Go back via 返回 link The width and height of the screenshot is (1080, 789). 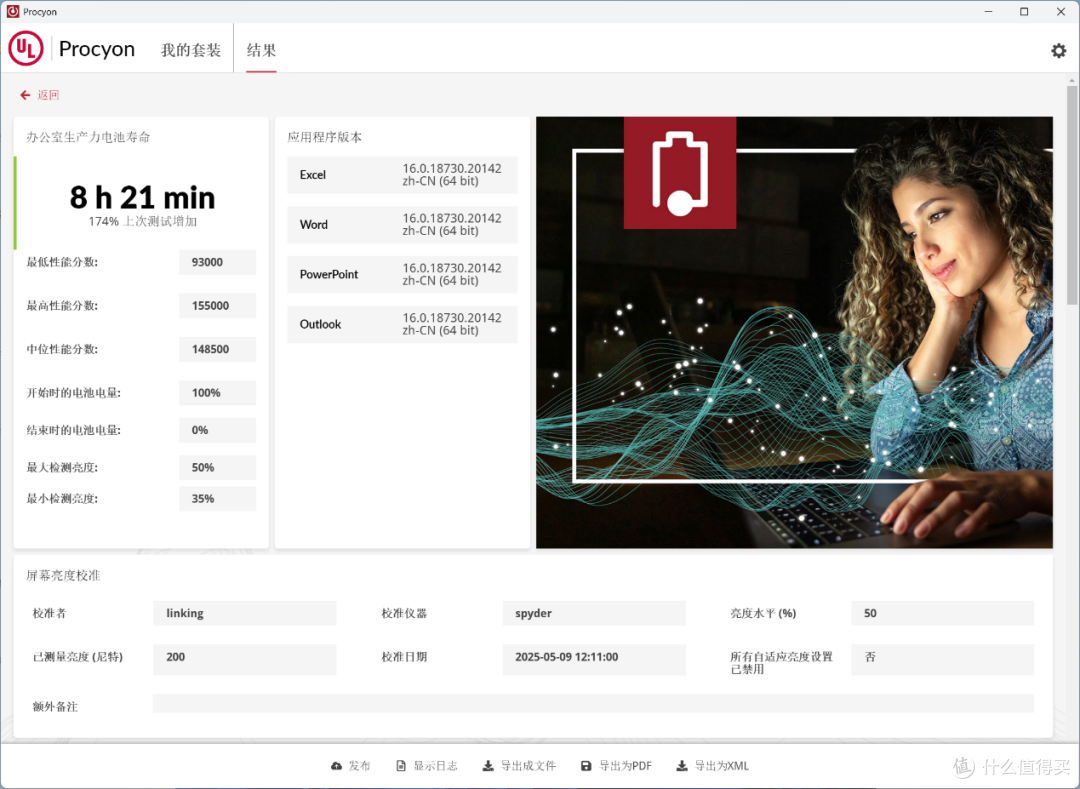[48, 95]
